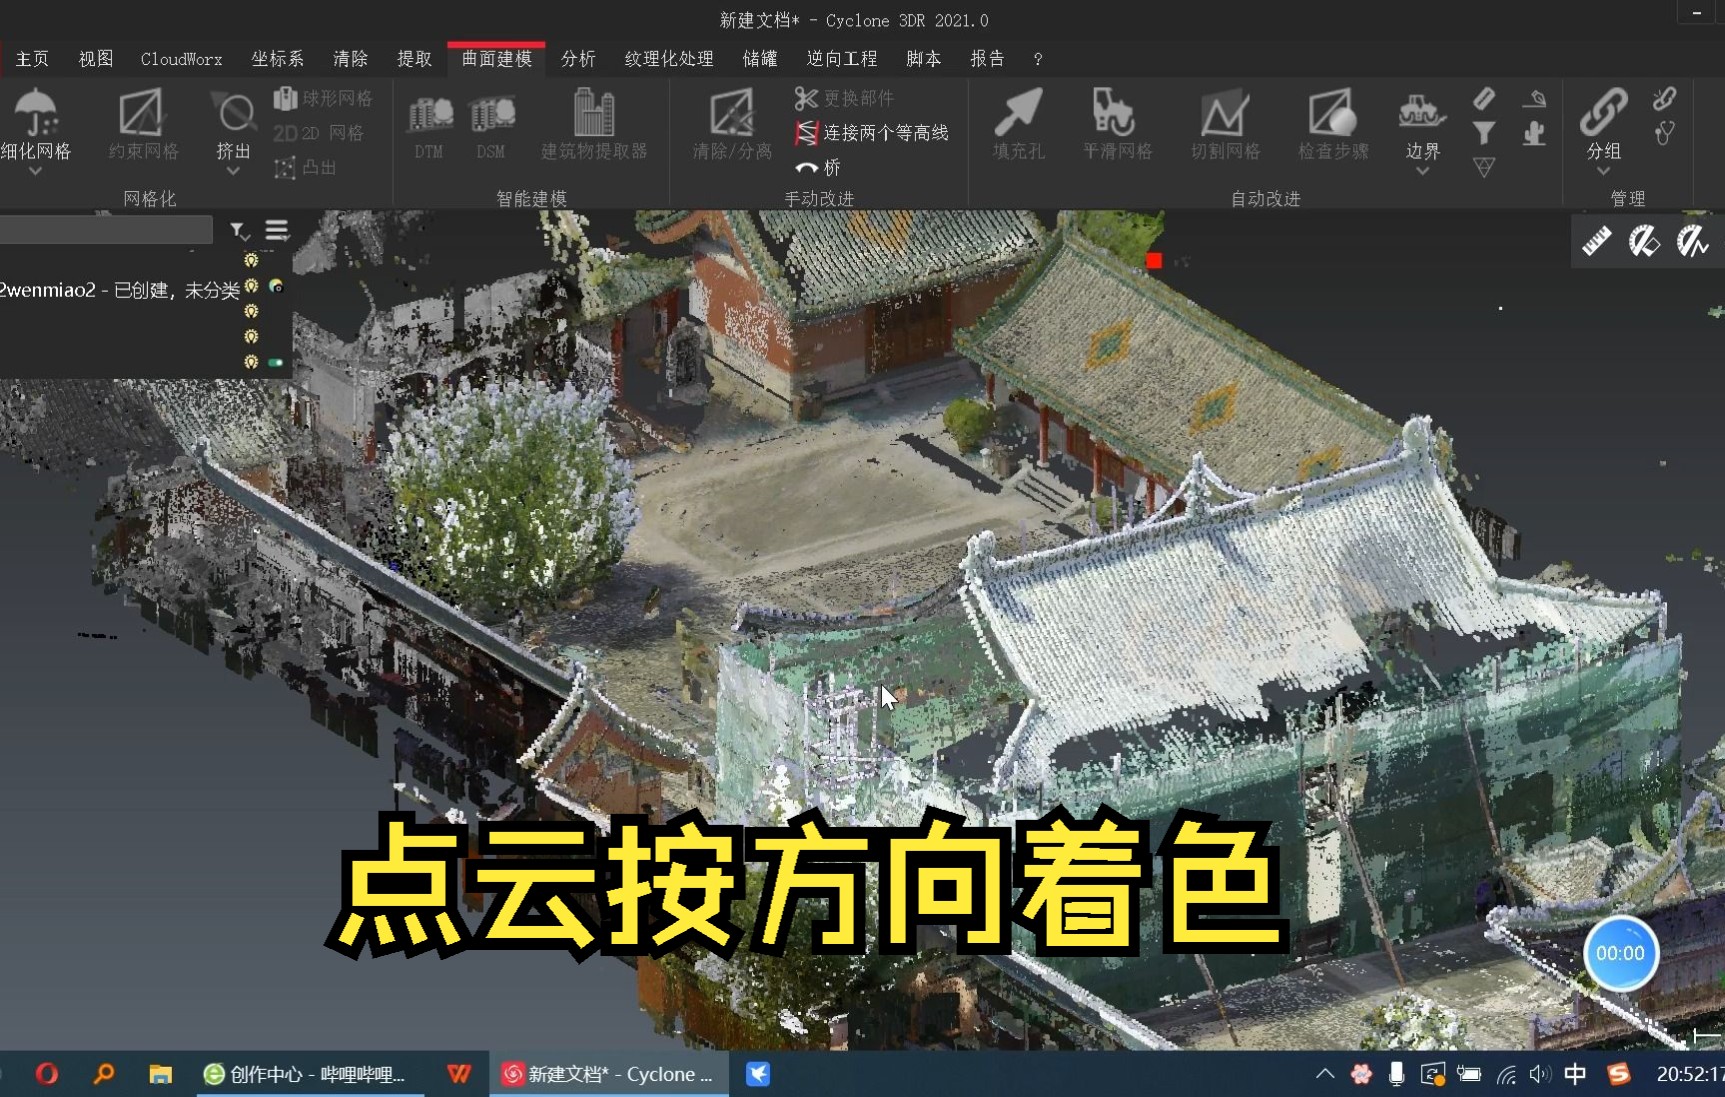The width and height of the screenshot is (1725, 1097).
Task: Click the broken-link ungroup icon in 管理
Action: tap(1664, 98)
